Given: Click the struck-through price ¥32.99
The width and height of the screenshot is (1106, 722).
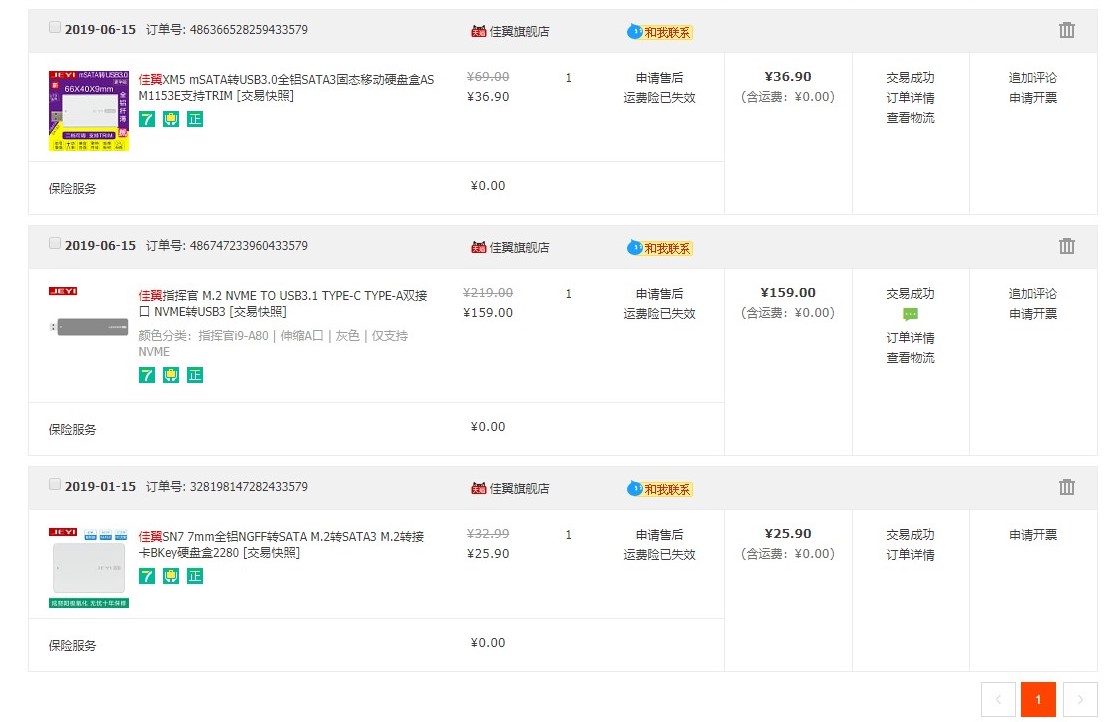Looking at the screenshot, I should coord(488,533).
